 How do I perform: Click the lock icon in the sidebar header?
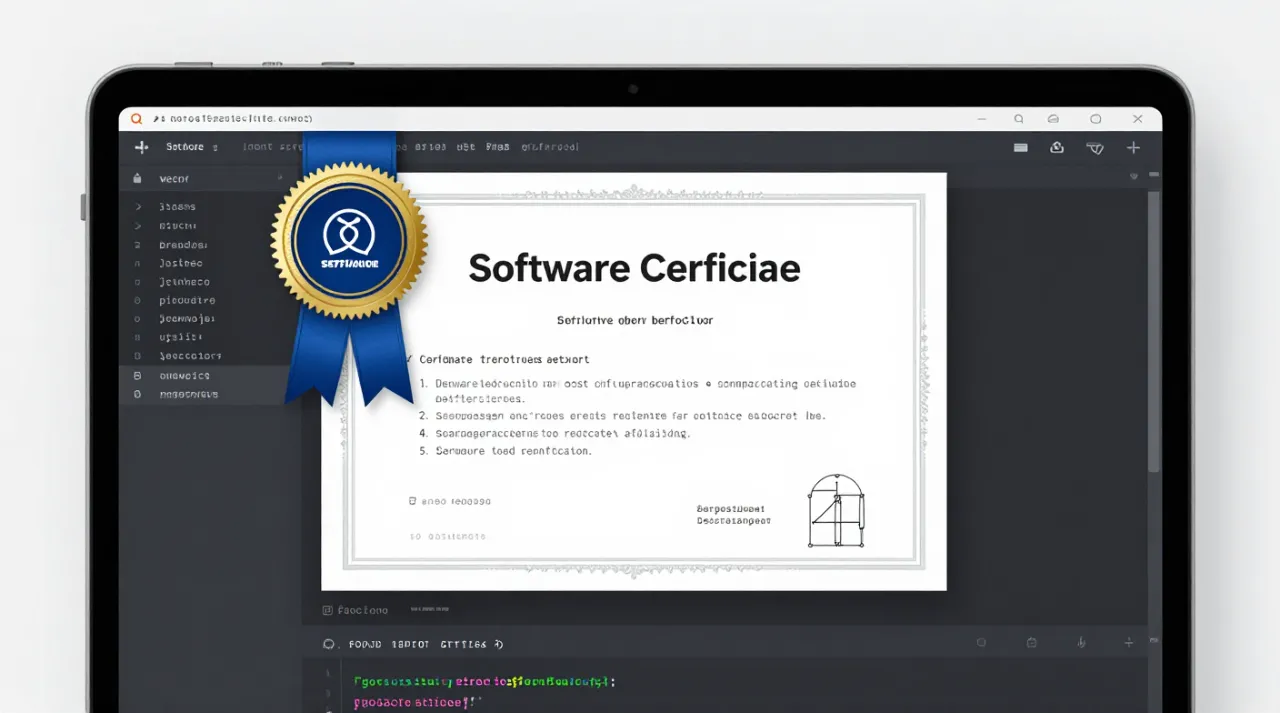(137, 179)
